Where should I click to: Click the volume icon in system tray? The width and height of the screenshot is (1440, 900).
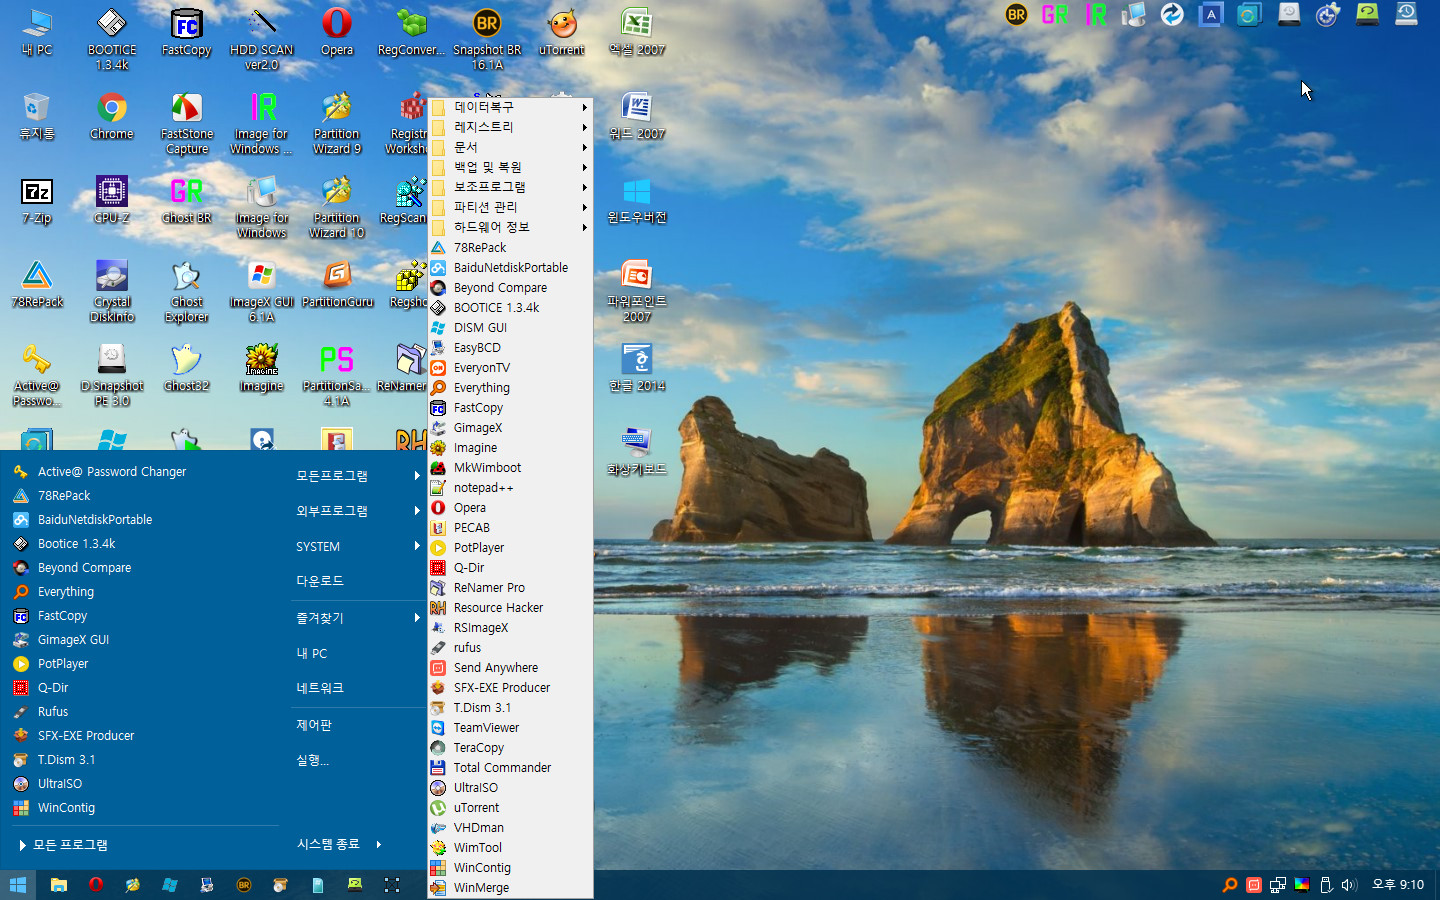click(1349, 884)
